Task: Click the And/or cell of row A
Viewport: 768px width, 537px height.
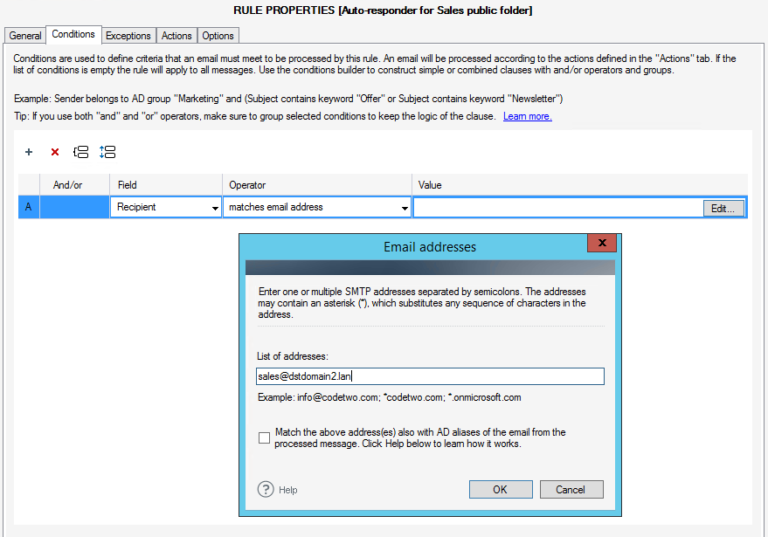Action: [x=75, y=208]
